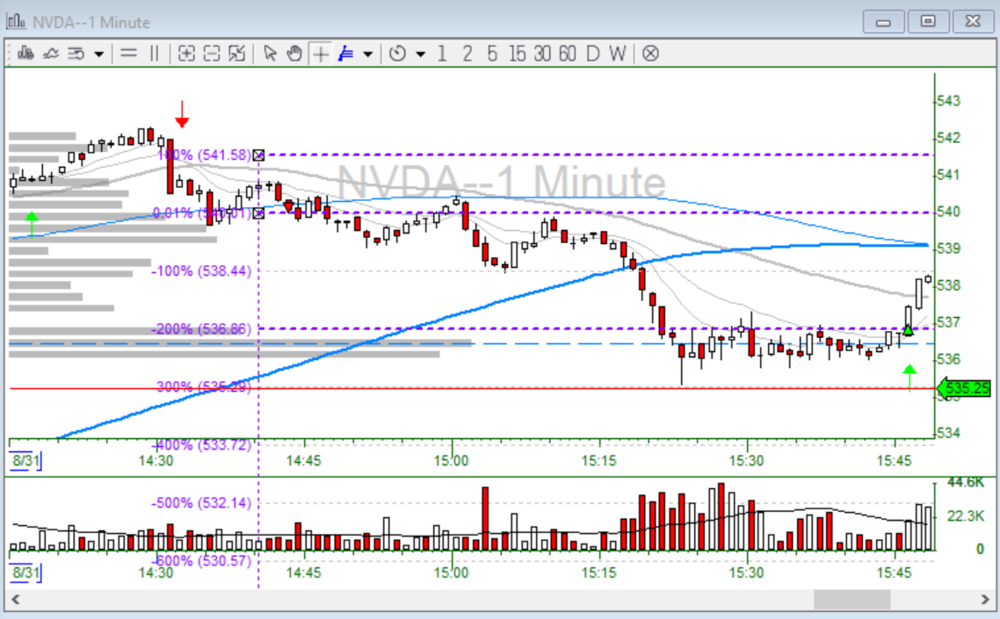This screenshot has width=1000, height=619.
Task: Select the hand pan tool
Action: [x=294, y=54]
